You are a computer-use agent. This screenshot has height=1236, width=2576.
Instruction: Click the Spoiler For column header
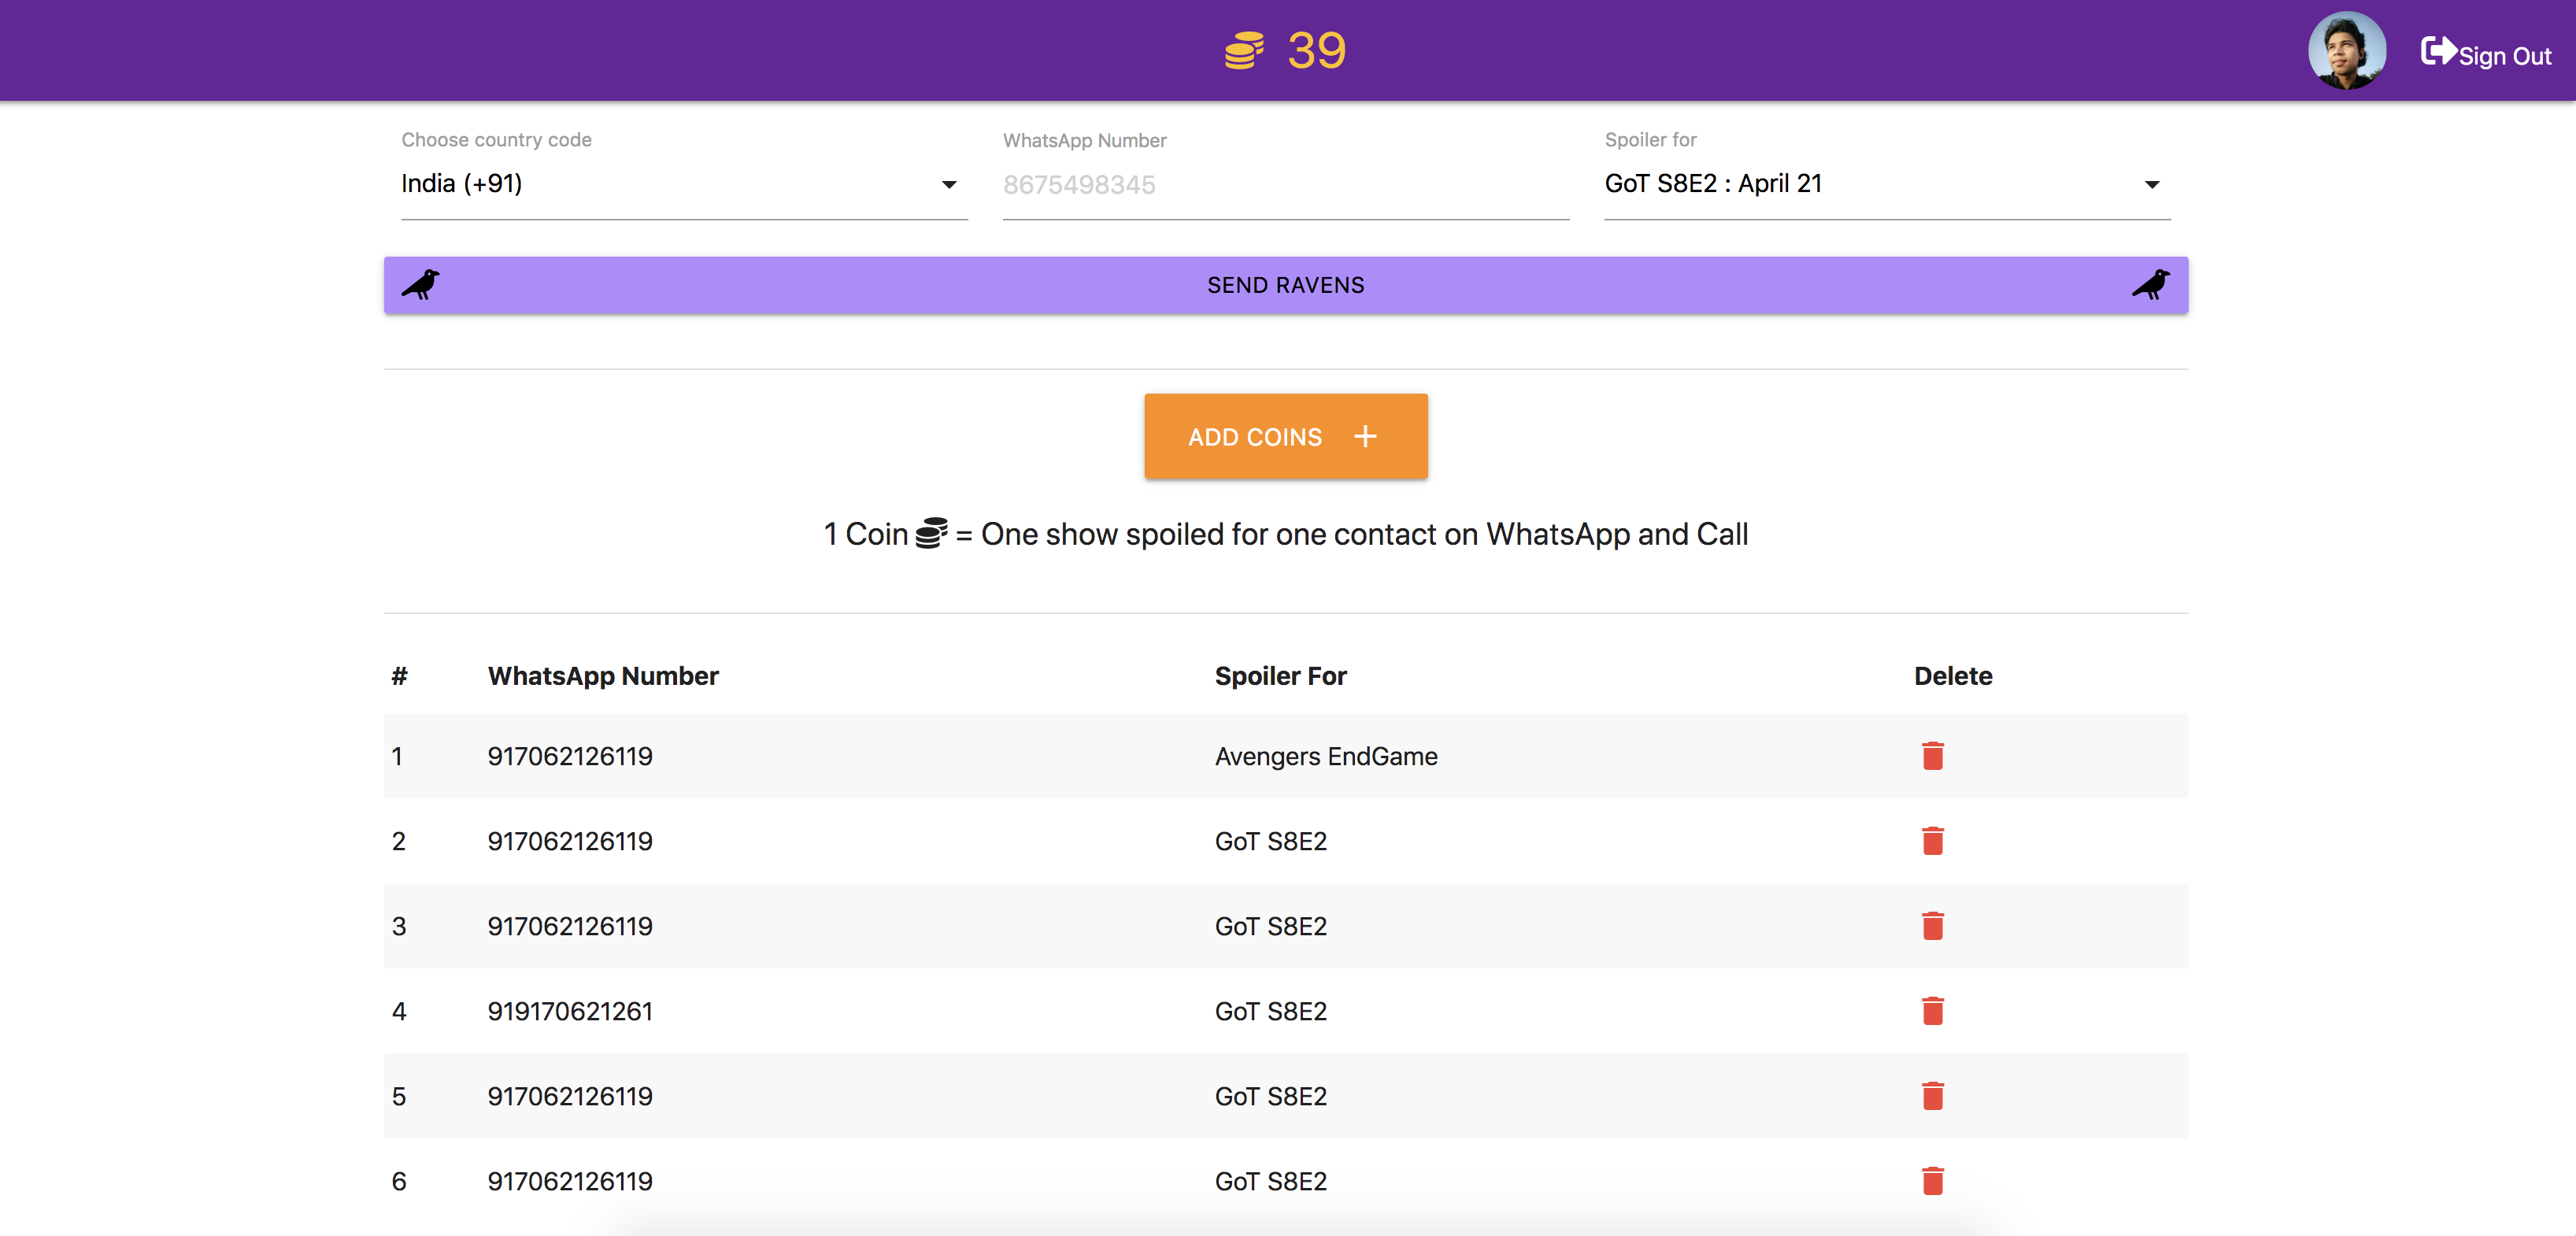pos(1280,676)
